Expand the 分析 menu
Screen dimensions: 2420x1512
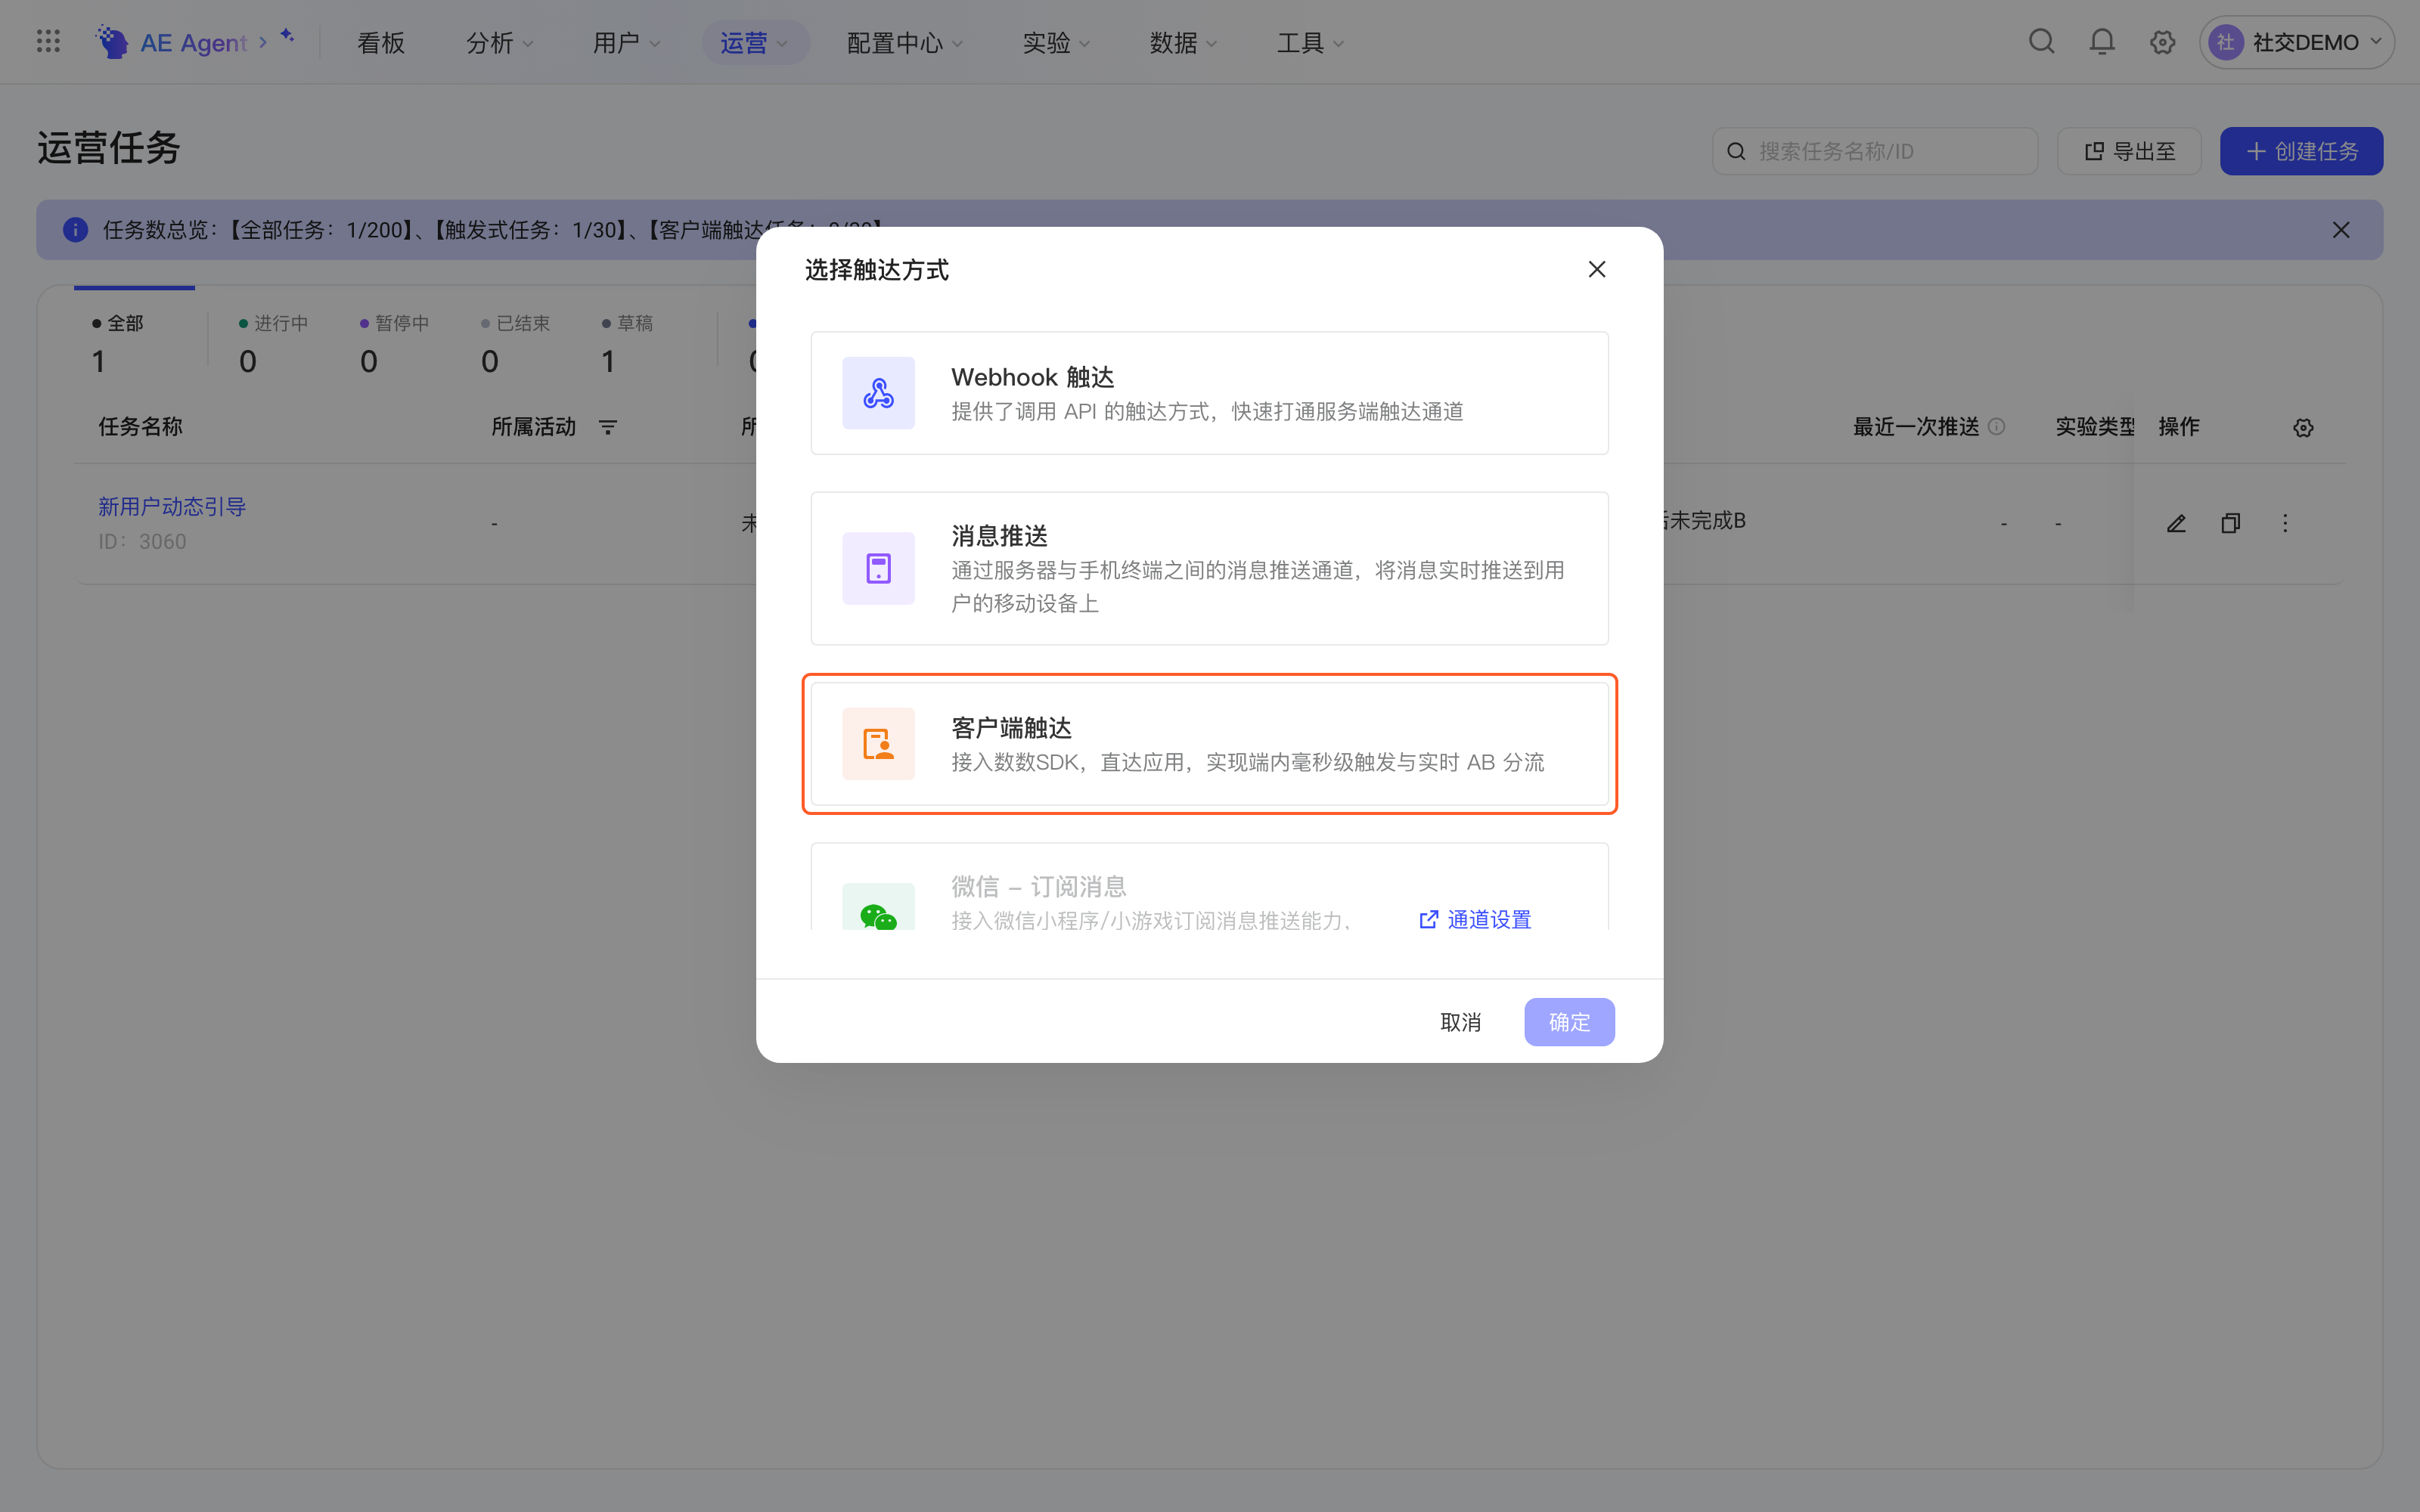[x=499, y=42]
